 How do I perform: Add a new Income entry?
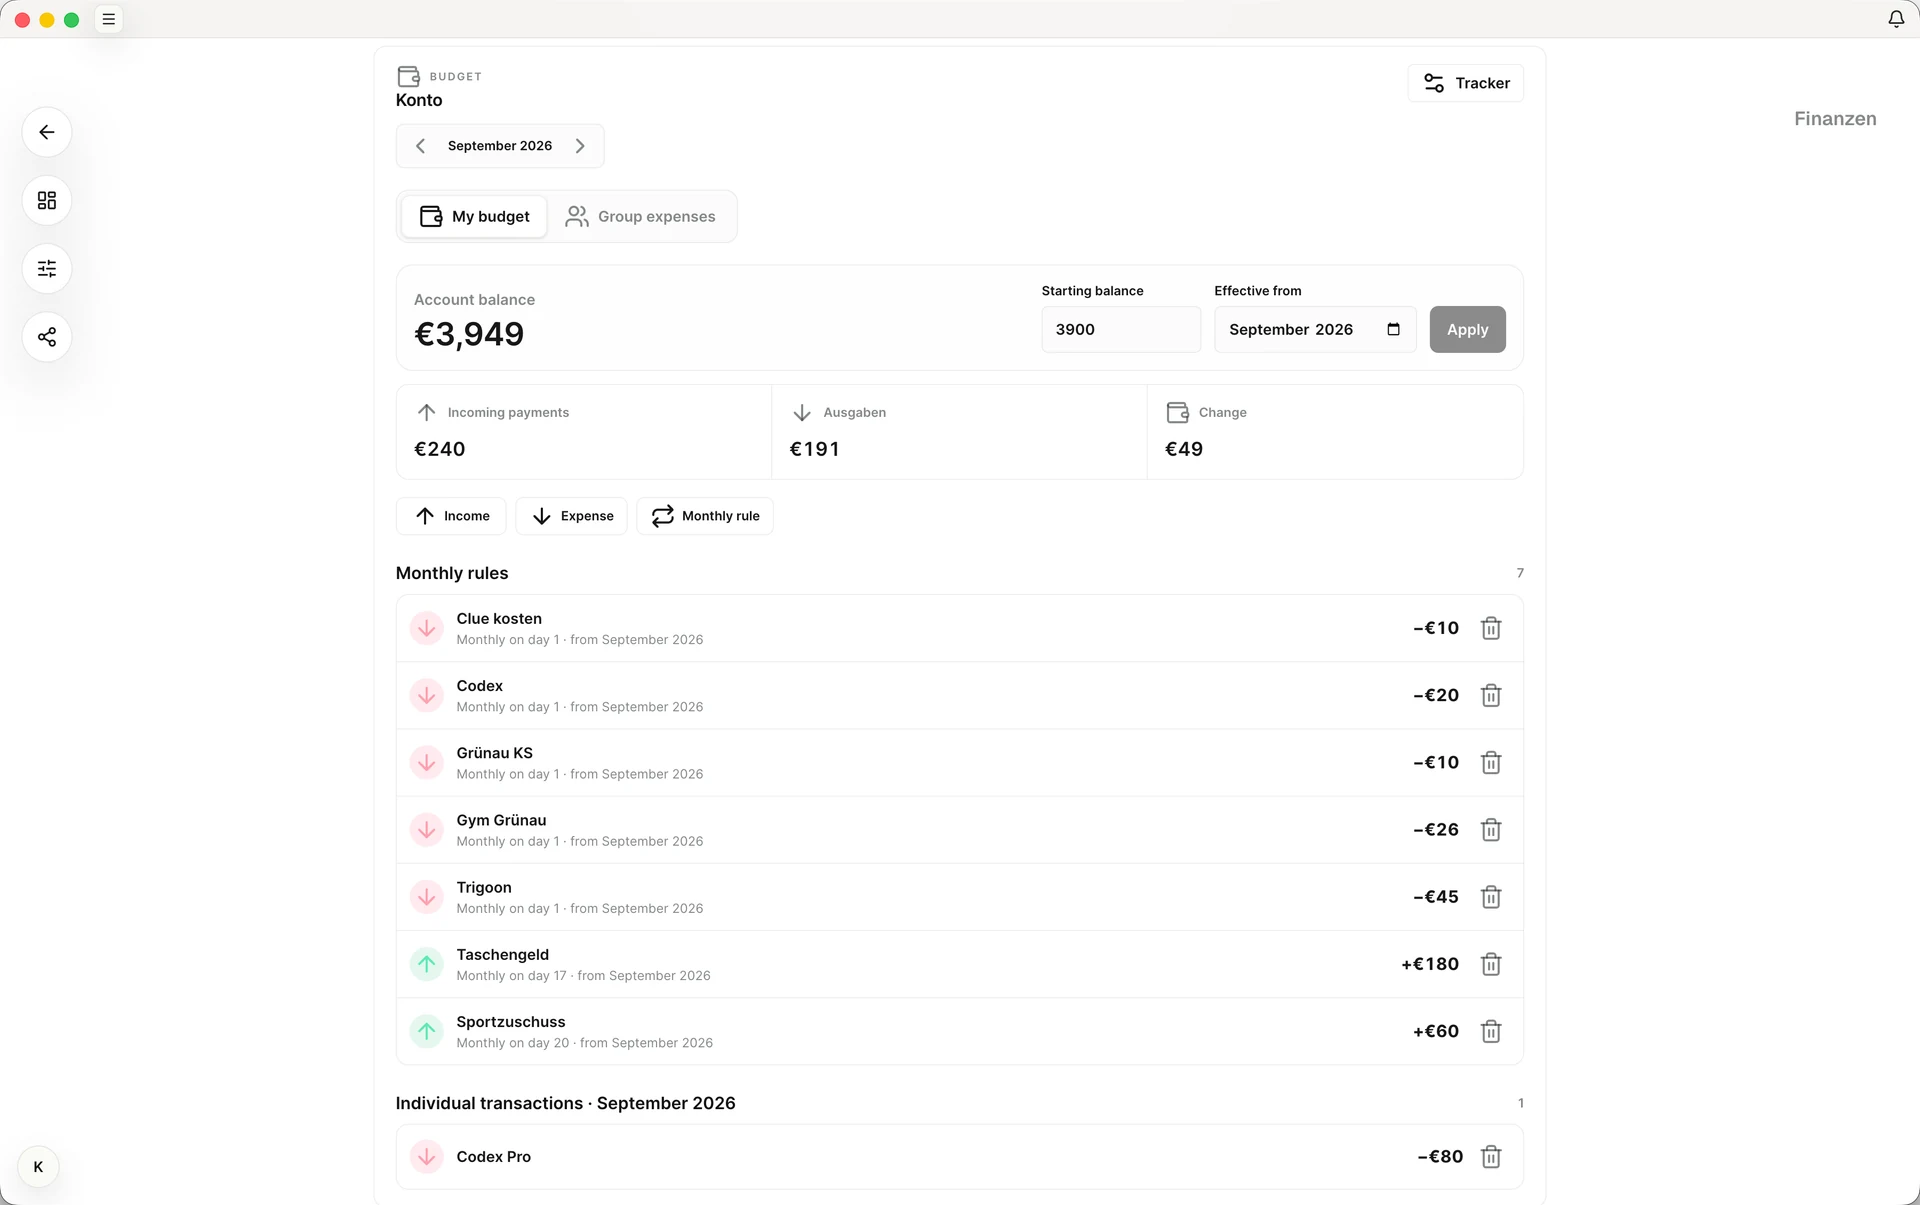tap(451, 516)
